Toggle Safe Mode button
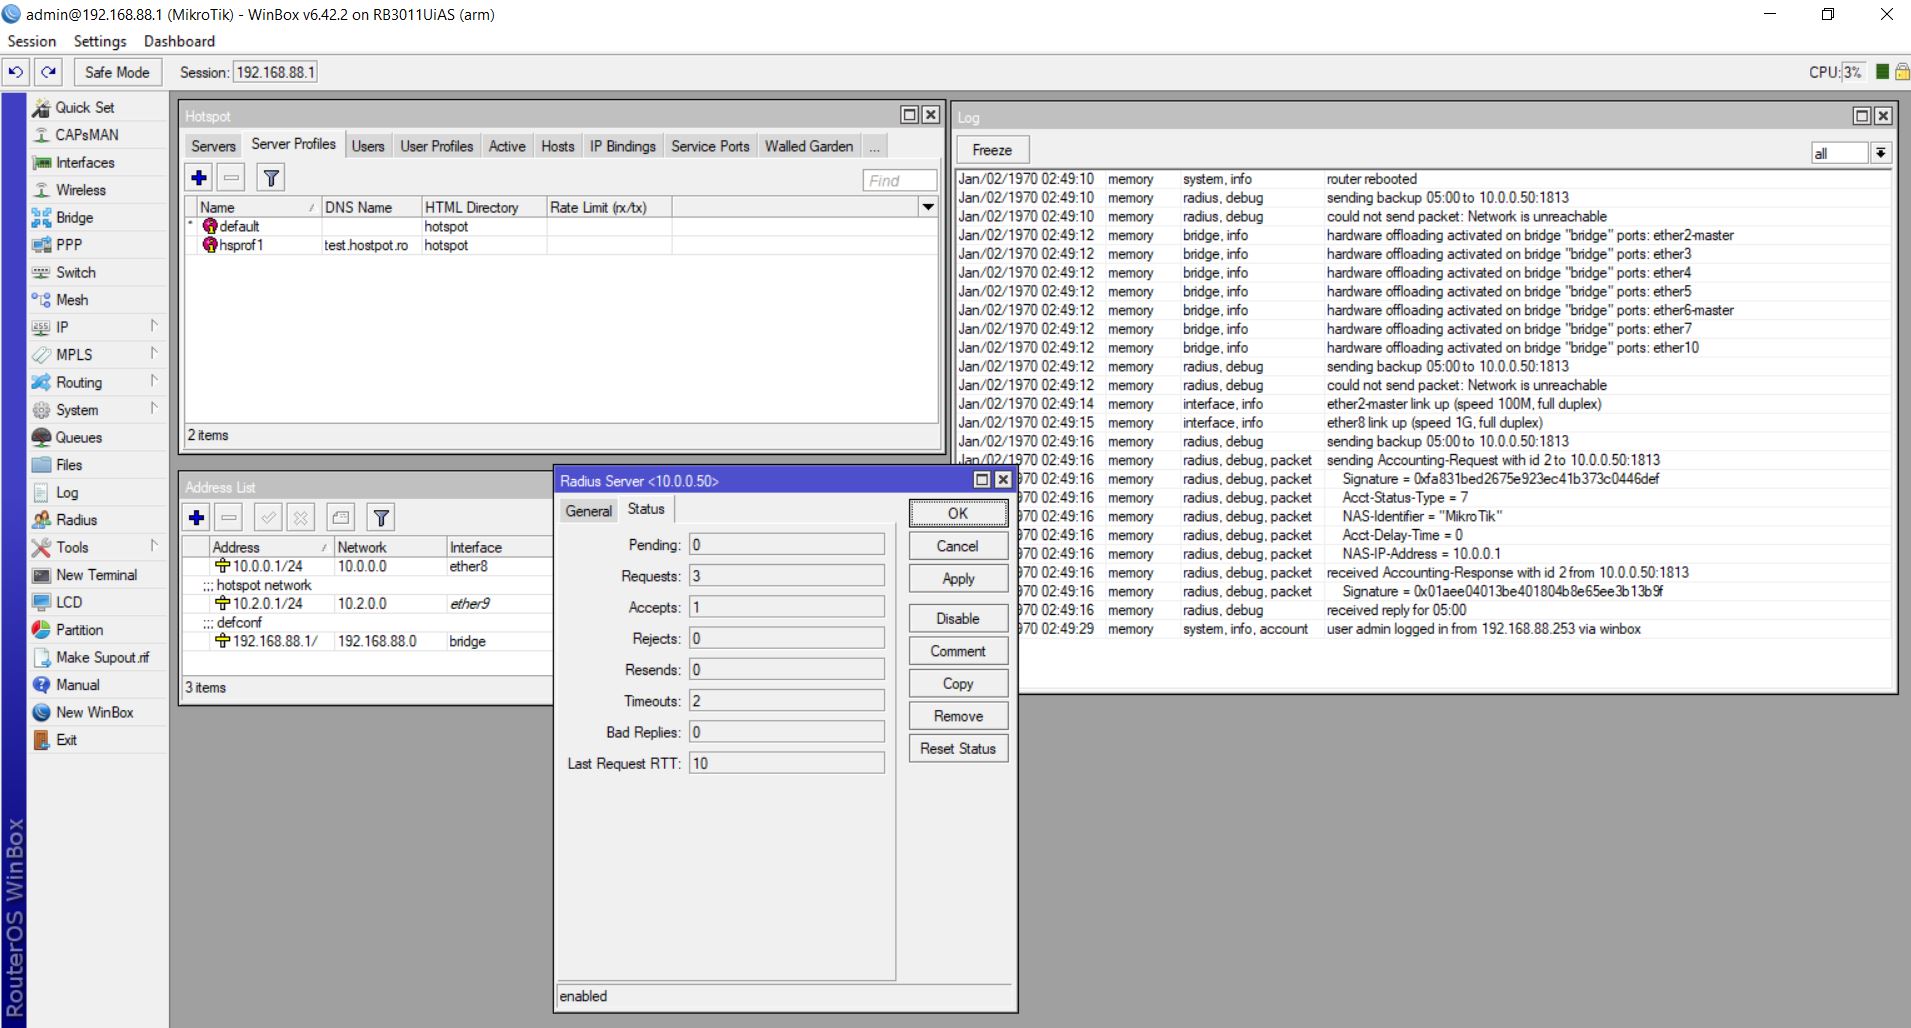1911x1028 pixels. point(117,72)
